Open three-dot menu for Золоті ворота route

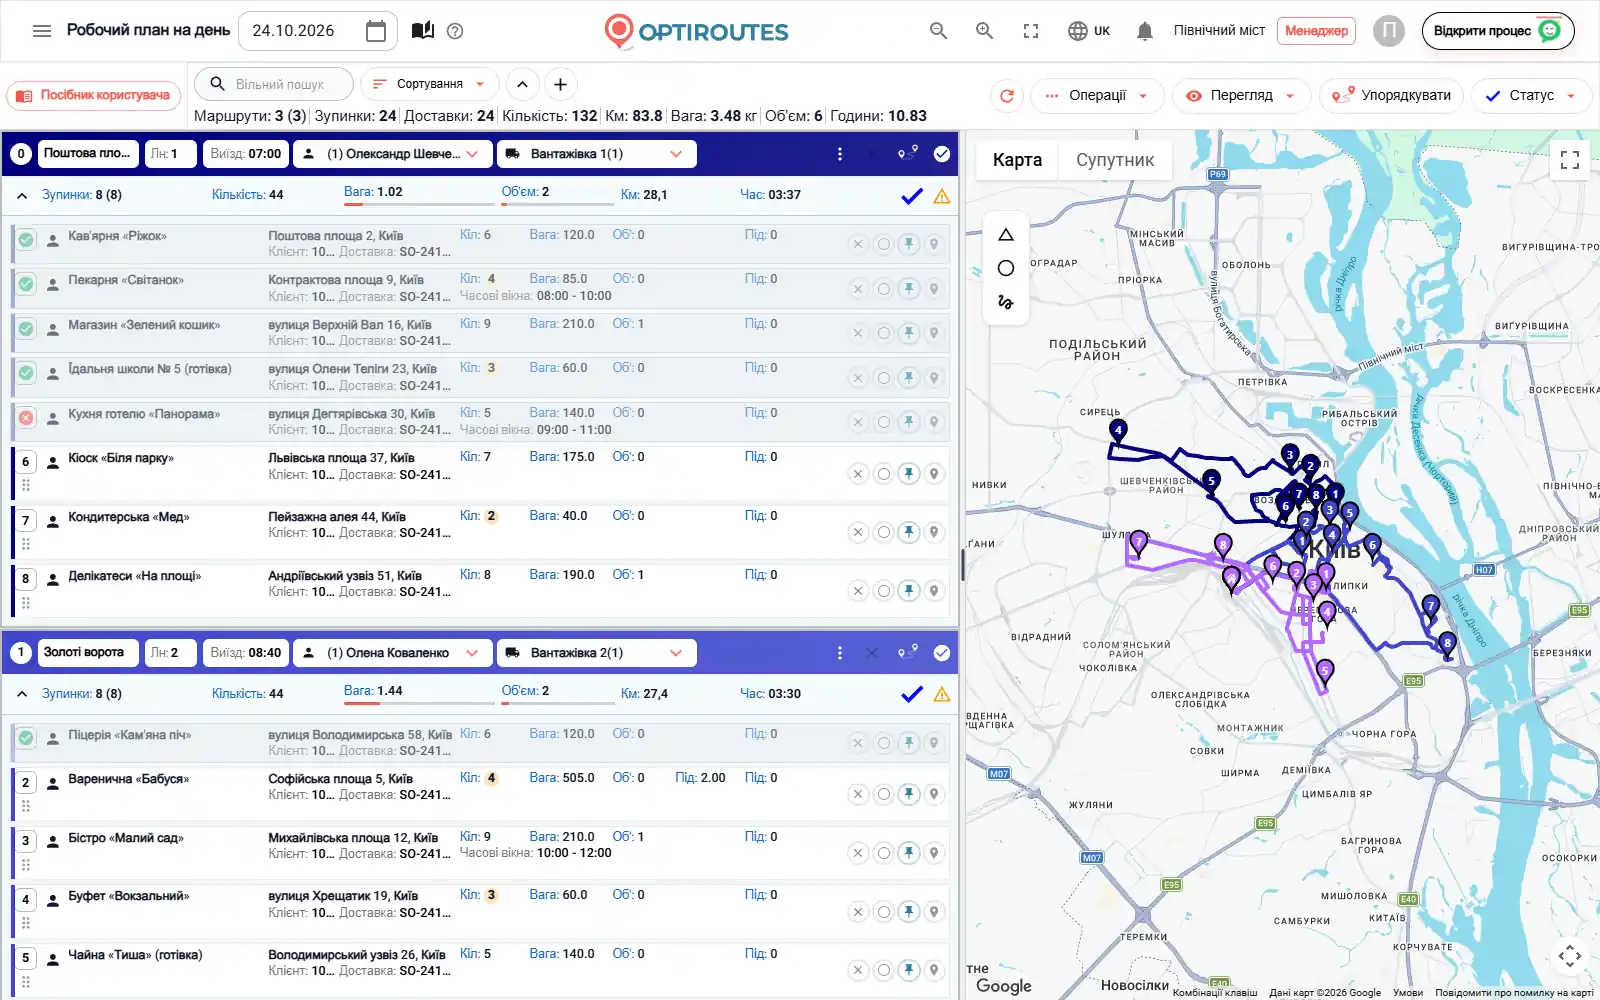[840, 653]
